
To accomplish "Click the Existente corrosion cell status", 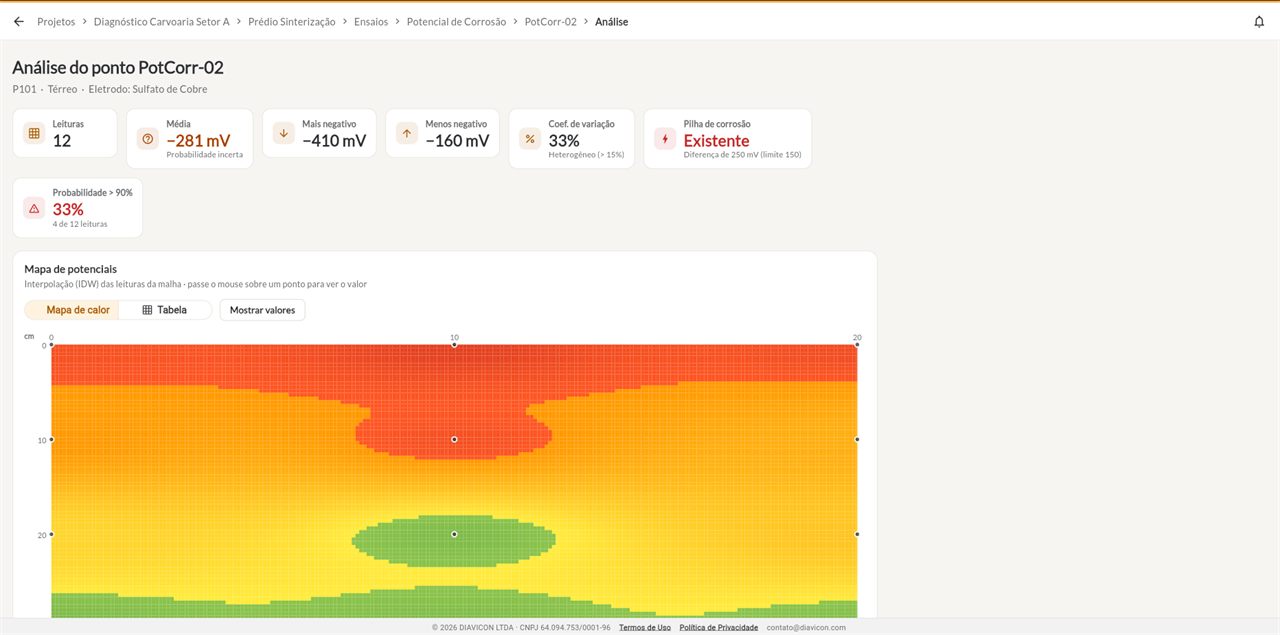I will click(716, 141).
